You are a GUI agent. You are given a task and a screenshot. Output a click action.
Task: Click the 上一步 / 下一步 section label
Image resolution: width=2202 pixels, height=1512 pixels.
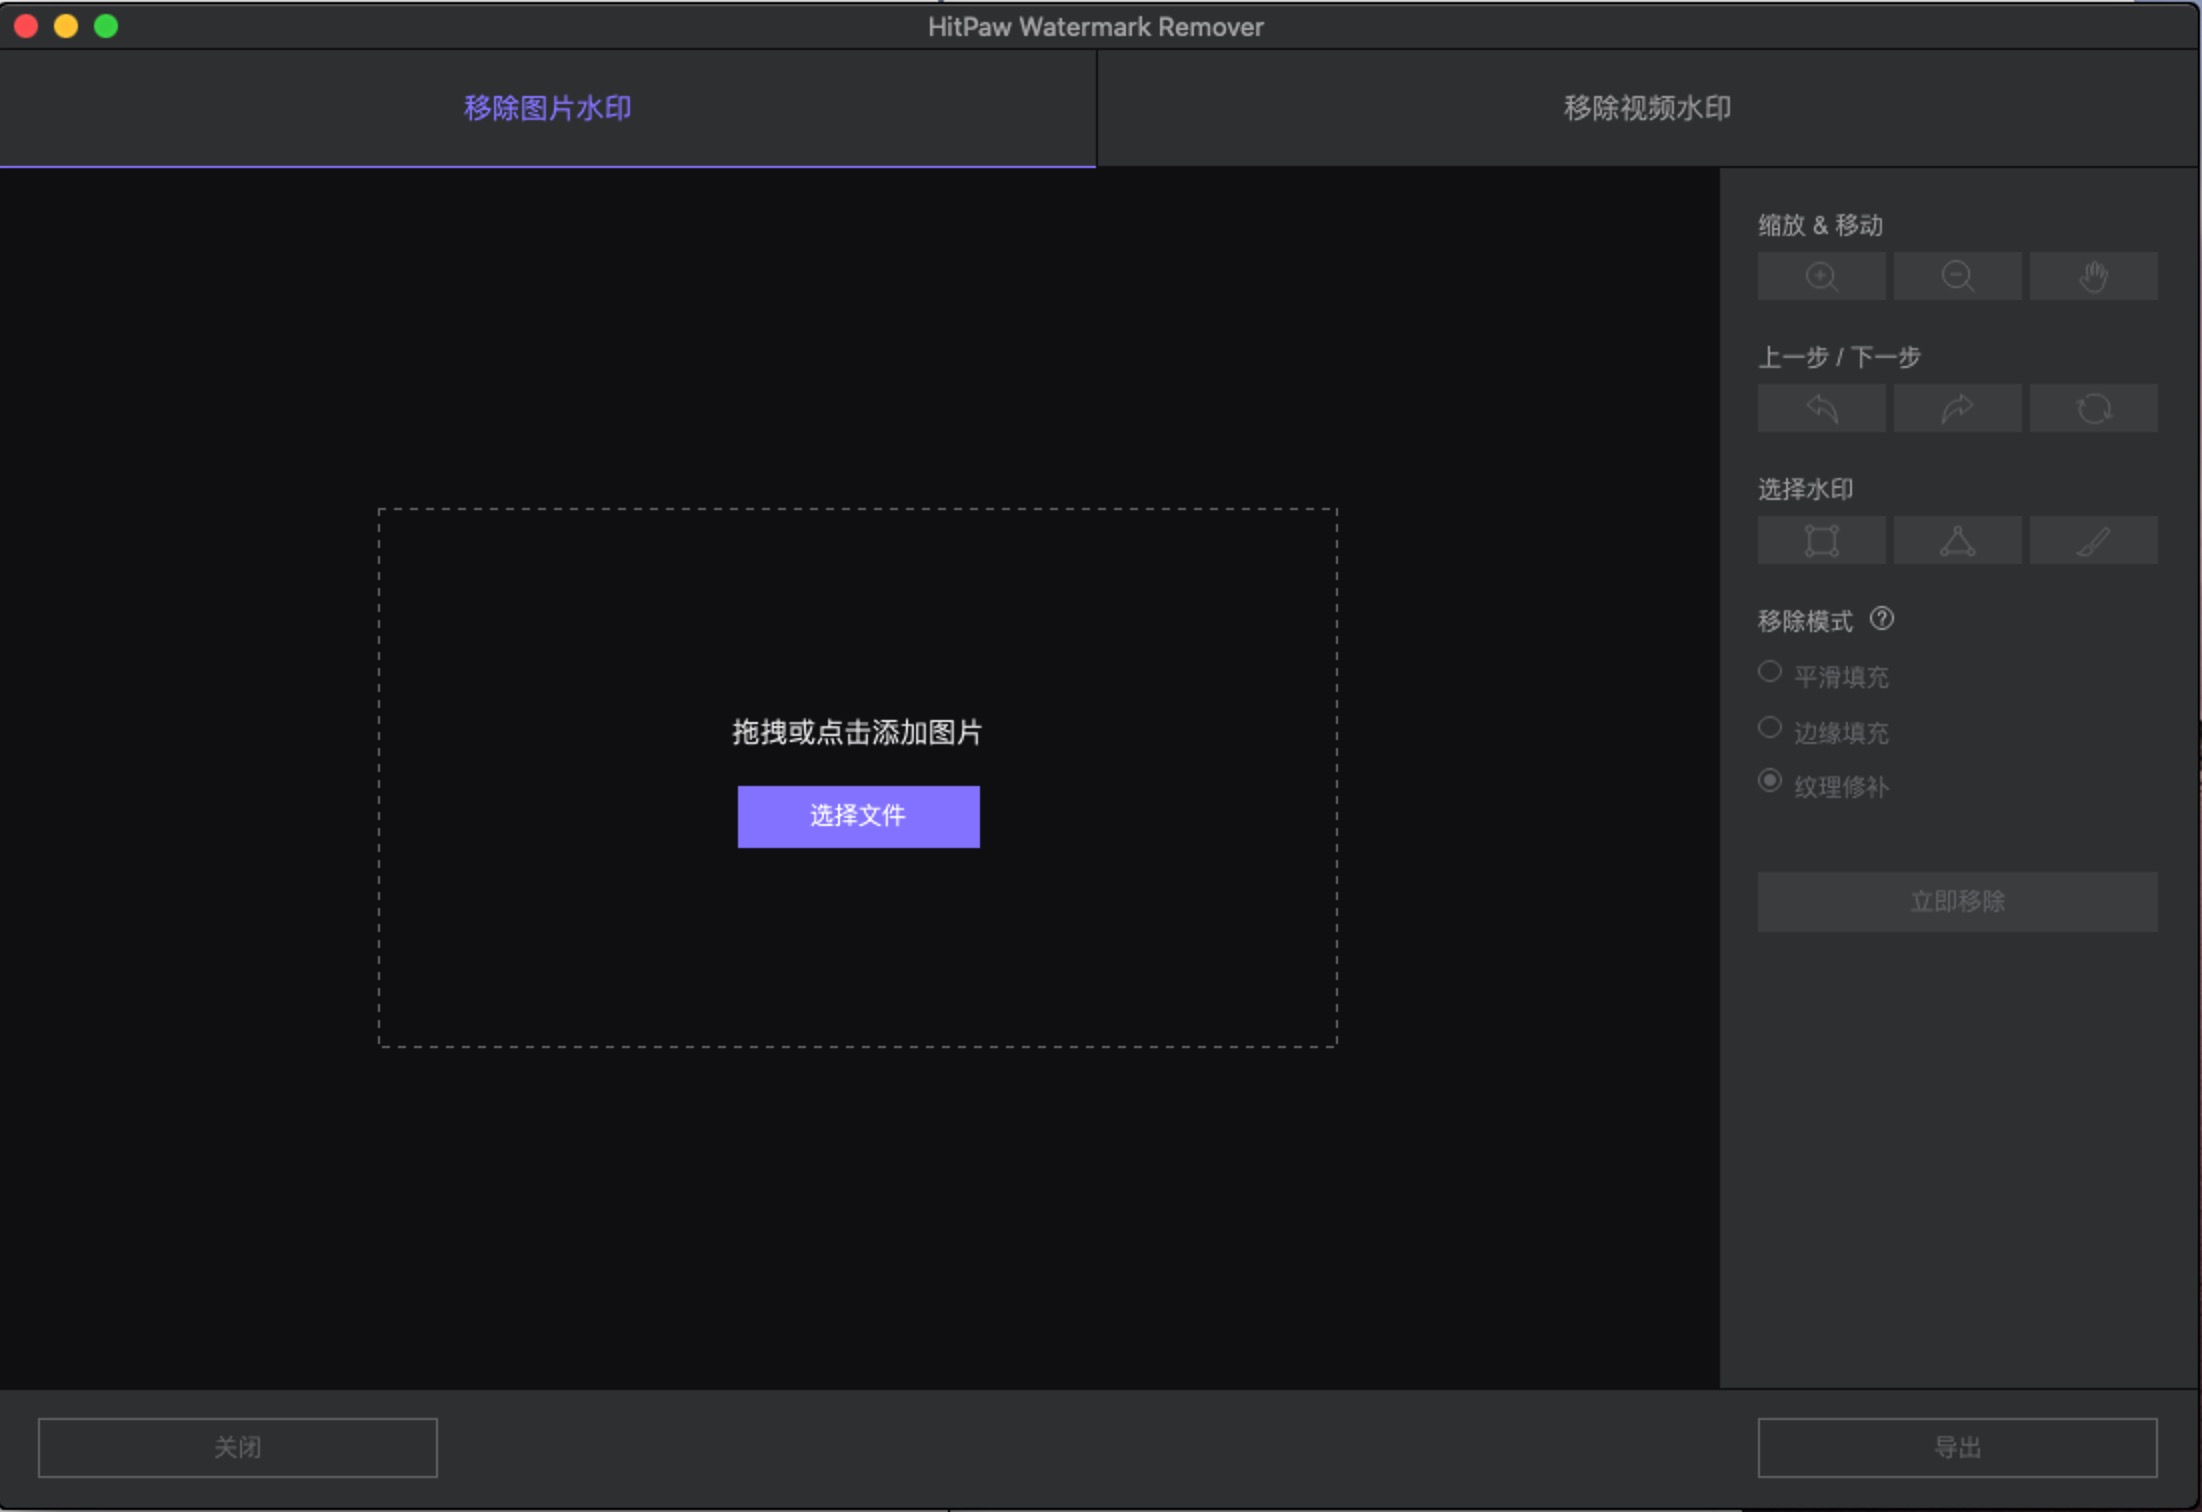1839,357
